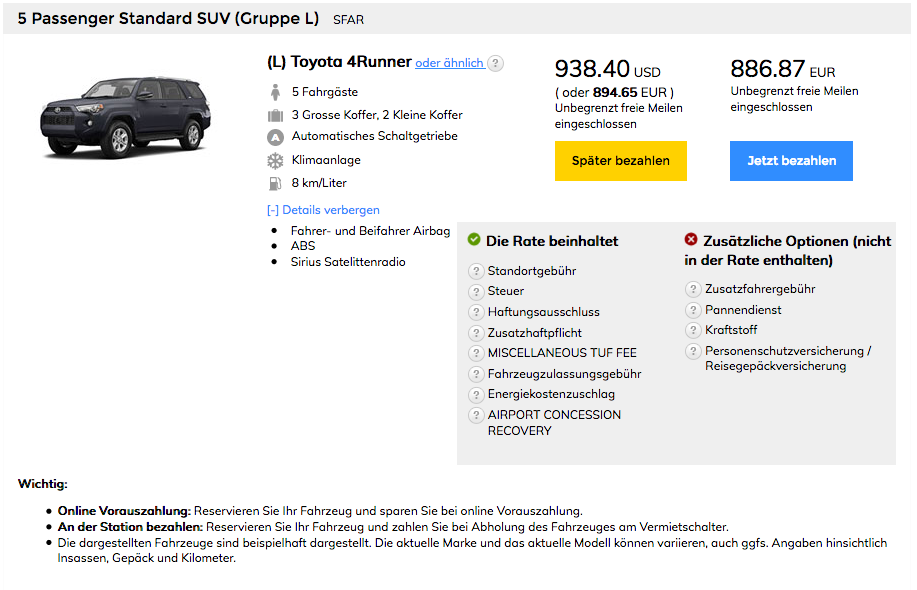The image size is (917, 590).
Task: Click help icon beside Zusatzfahrergebühr
Action: coord(693,289)
